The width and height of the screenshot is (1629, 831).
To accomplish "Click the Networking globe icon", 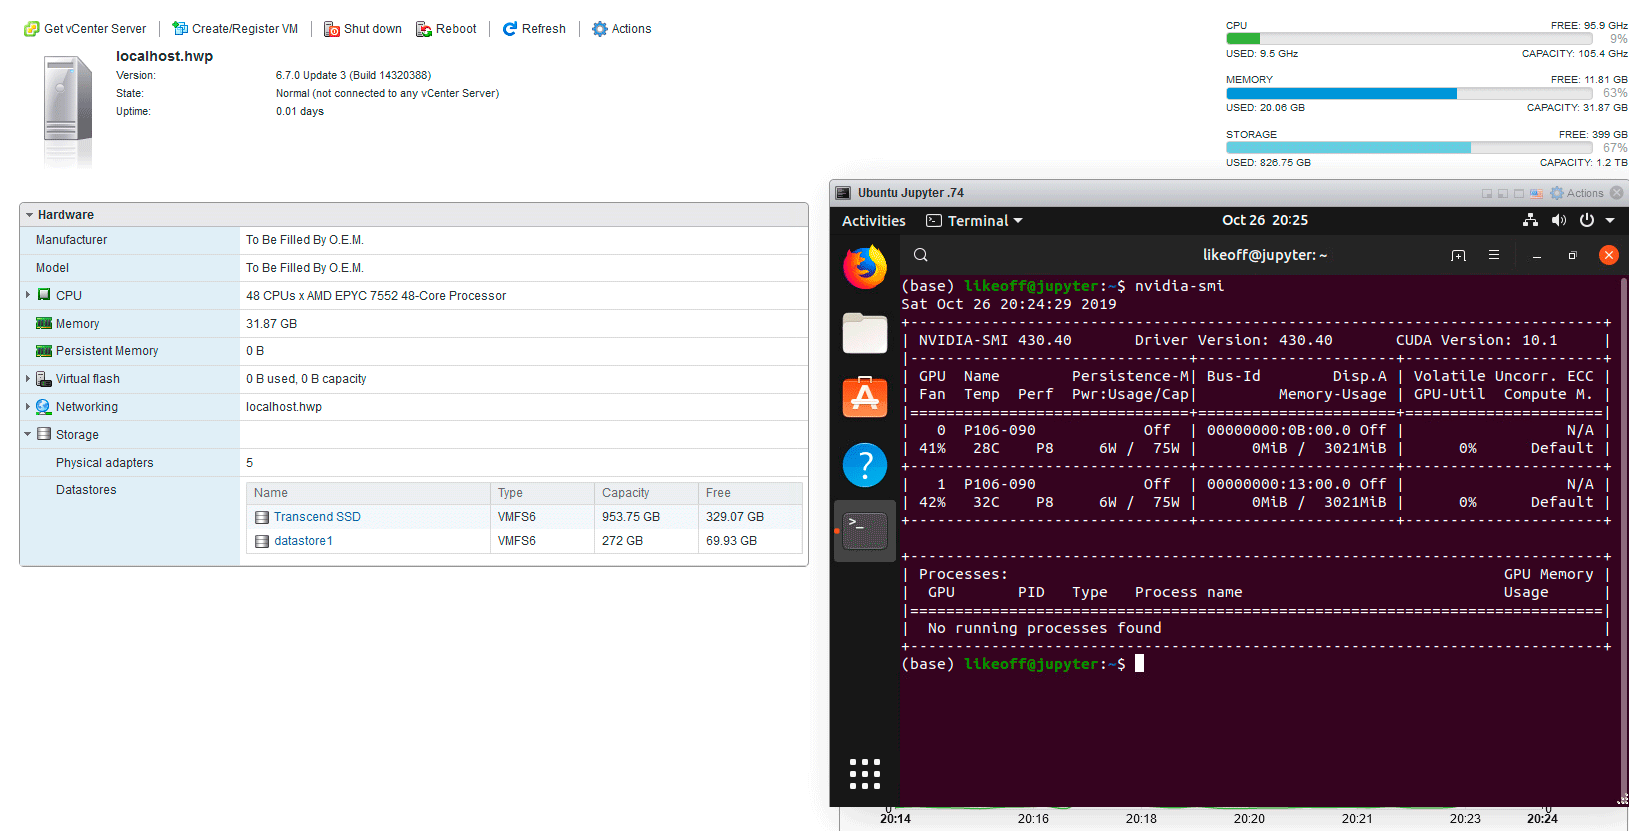I will 44,407.
